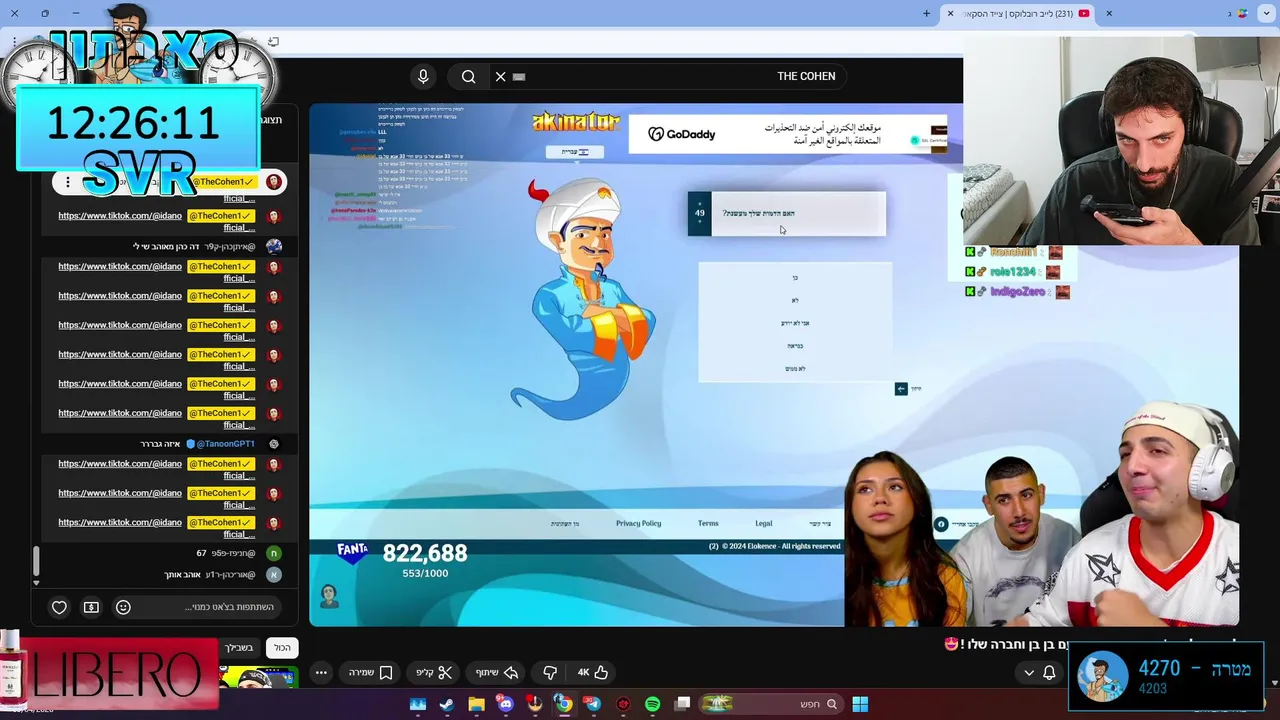The image size is (1280, 720).
Task: Open the three-dot more actions menu
Action: (x=321, y=673)
